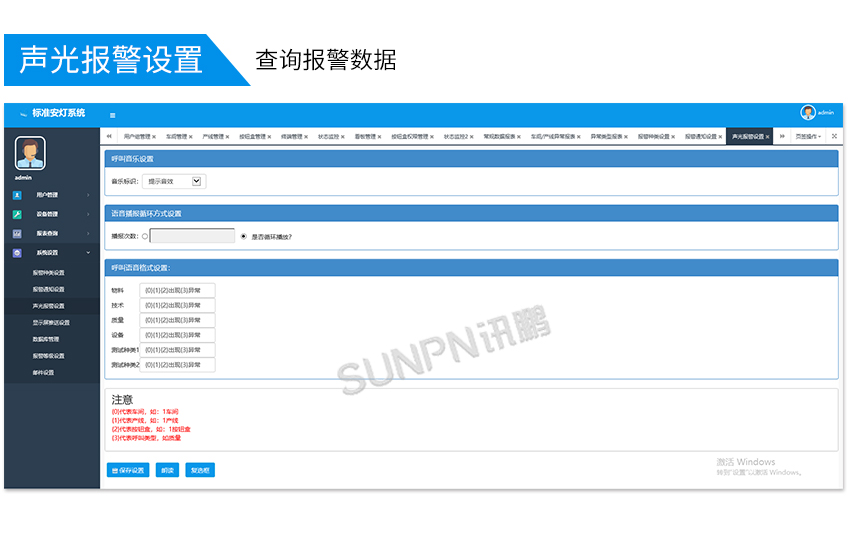Click the 用户管理 sidebar icon

17,195
